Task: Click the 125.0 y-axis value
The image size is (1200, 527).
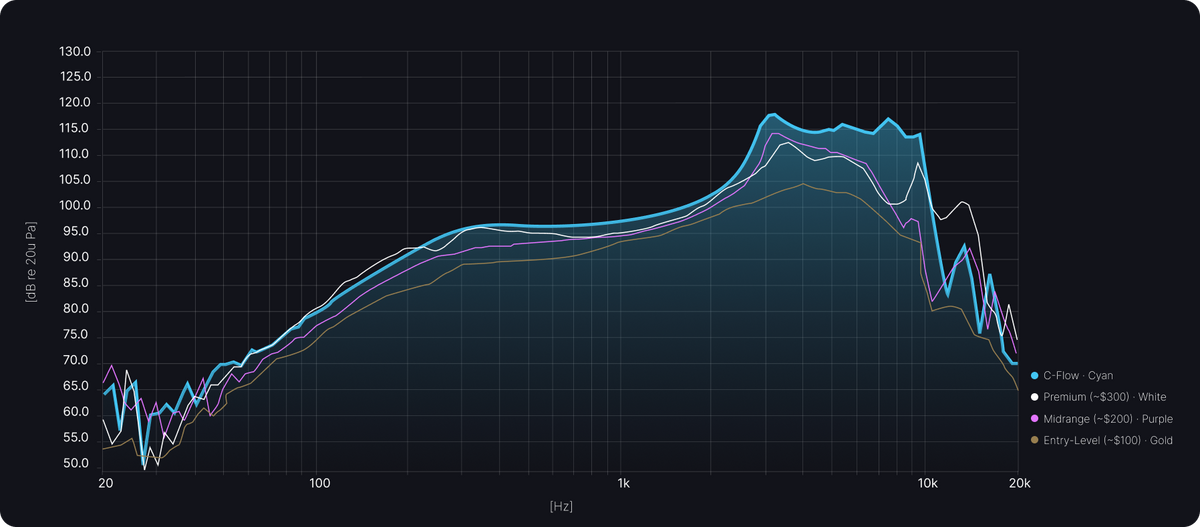Action: tap(75, 77)
